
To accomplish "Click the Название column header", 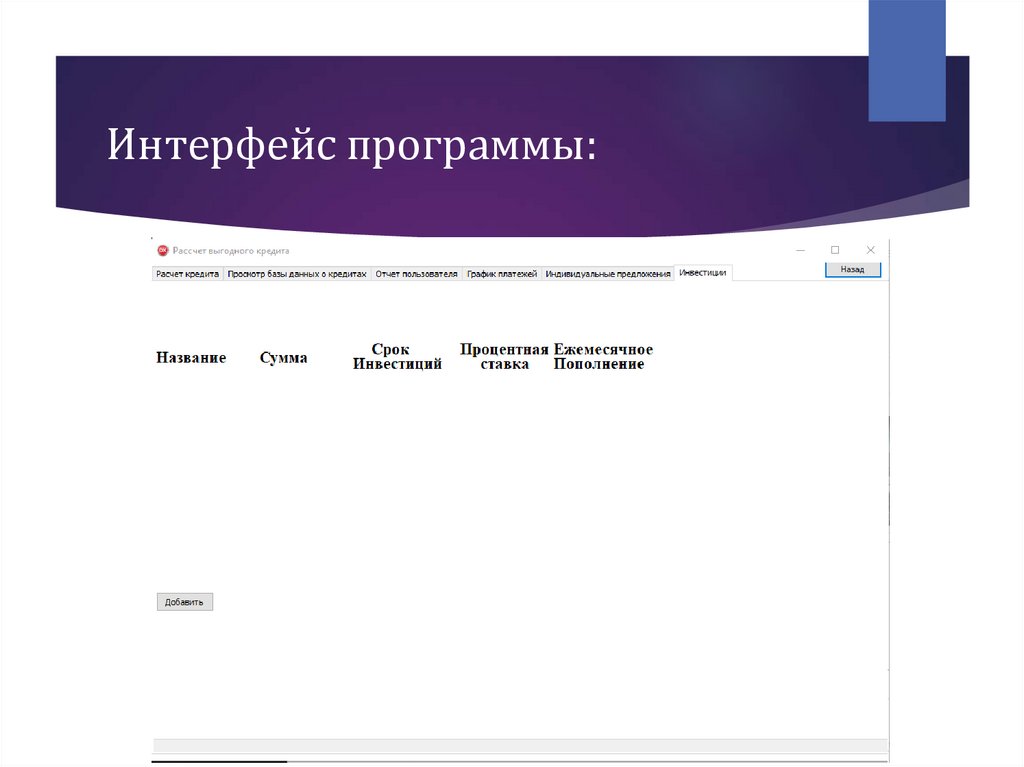I will pyautogui.click(x=191, y=357).
